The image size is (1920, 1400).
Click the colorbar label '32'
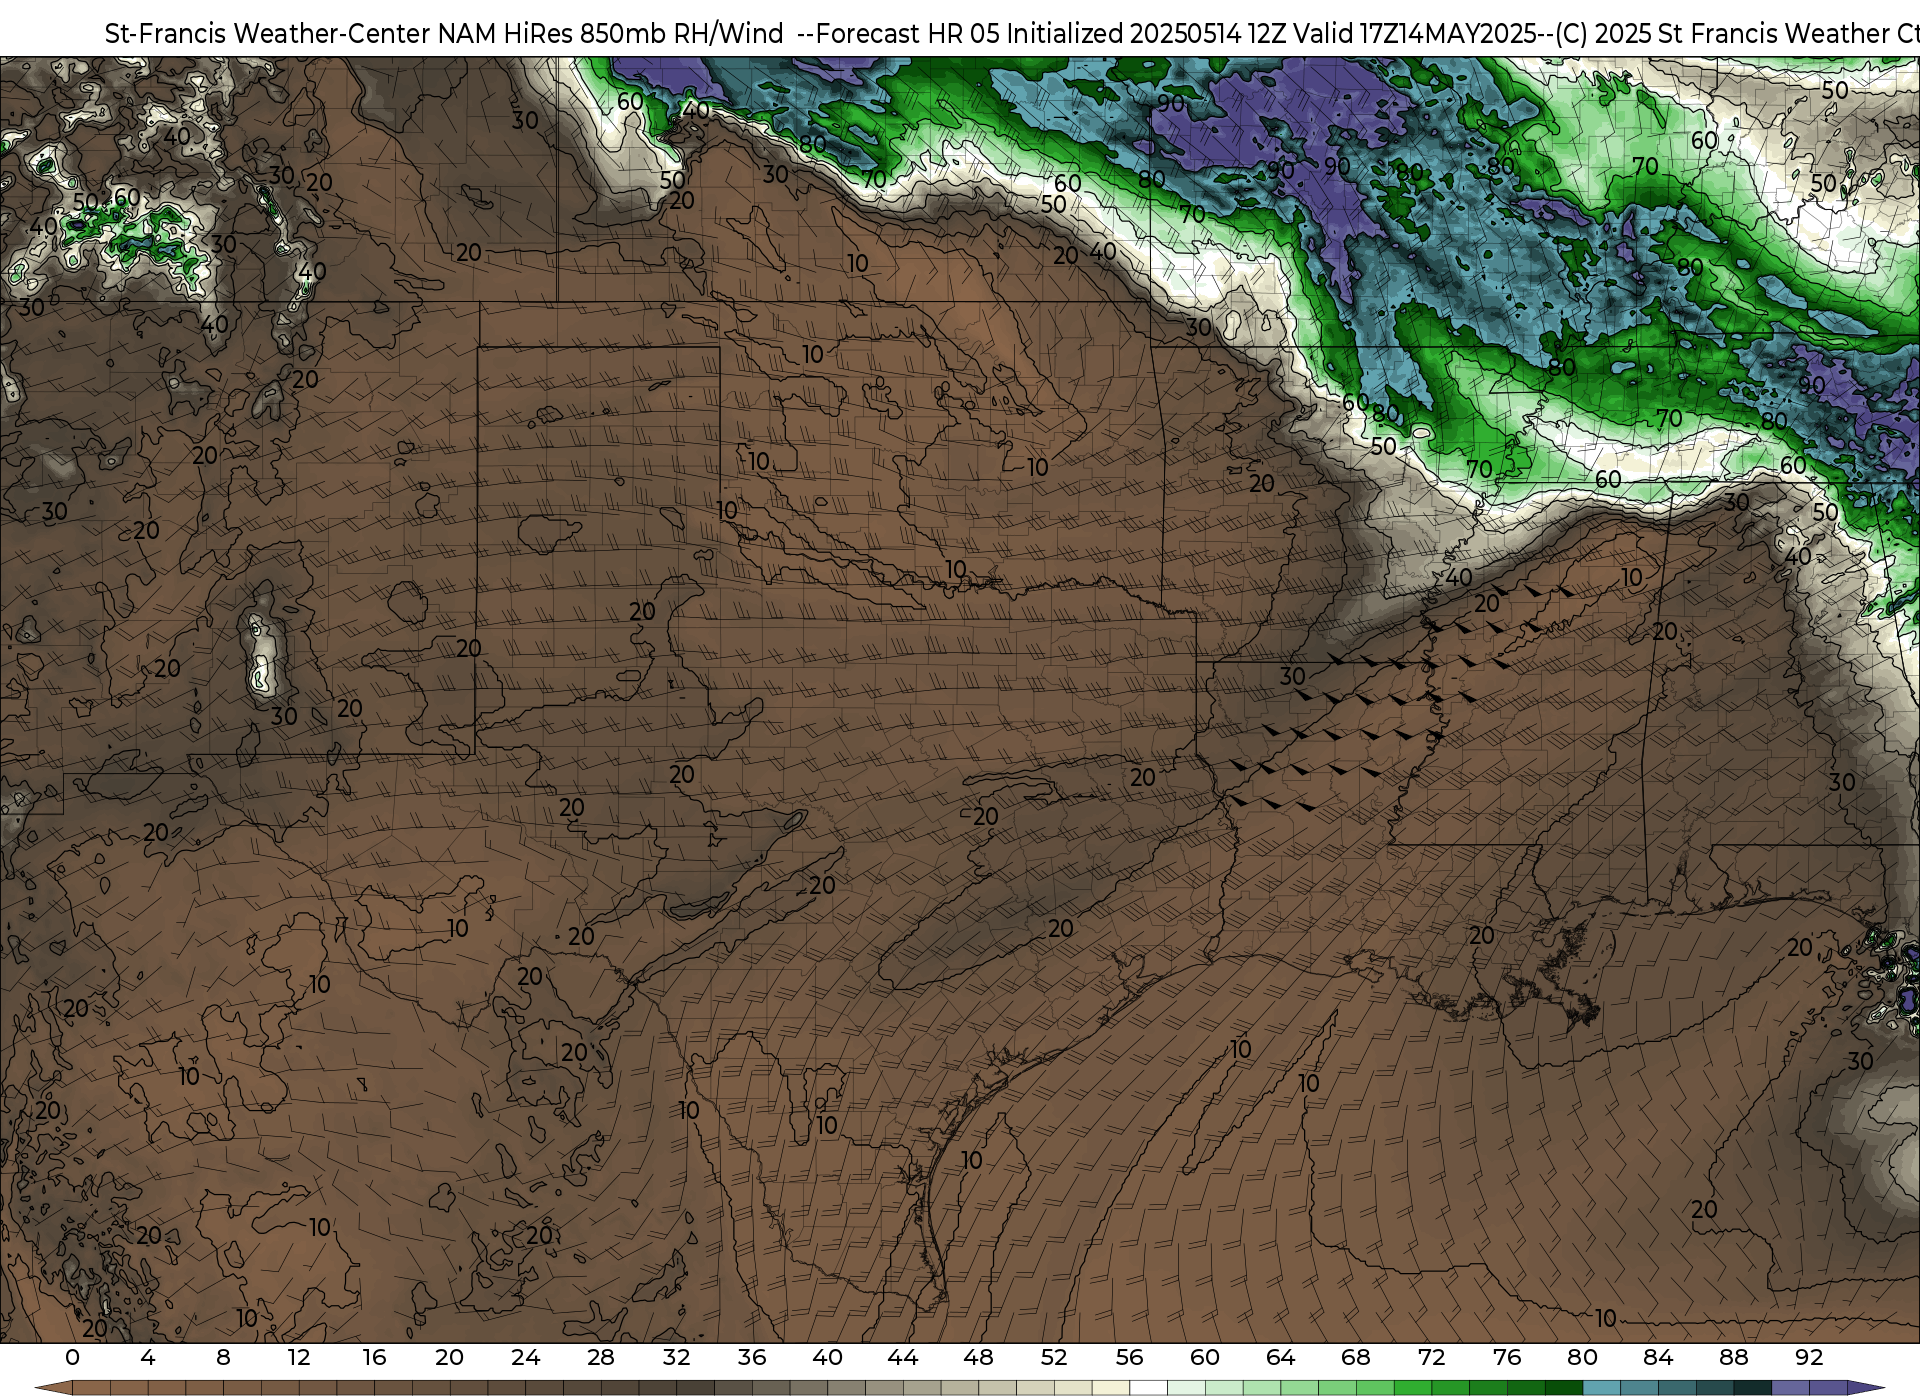(676, 1357)
